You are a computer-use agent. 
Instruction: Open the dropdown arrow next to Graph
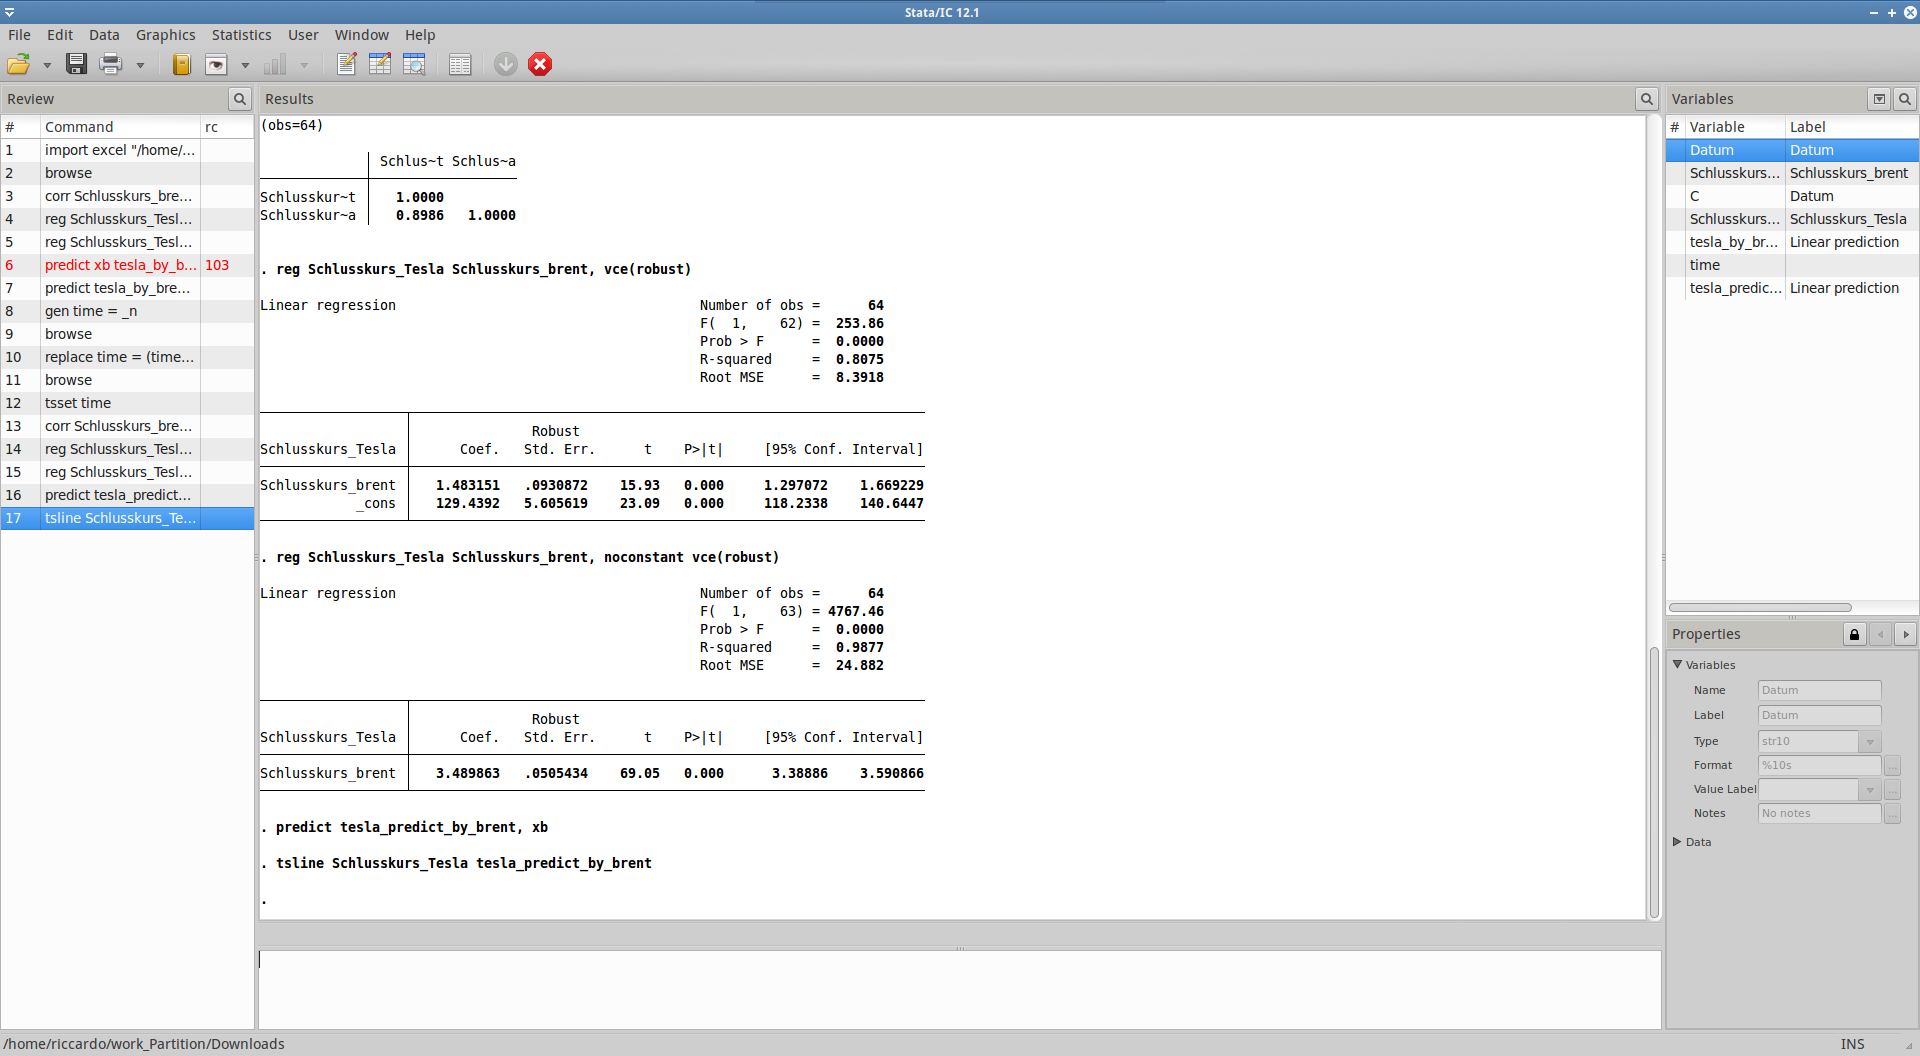(304, 66)
